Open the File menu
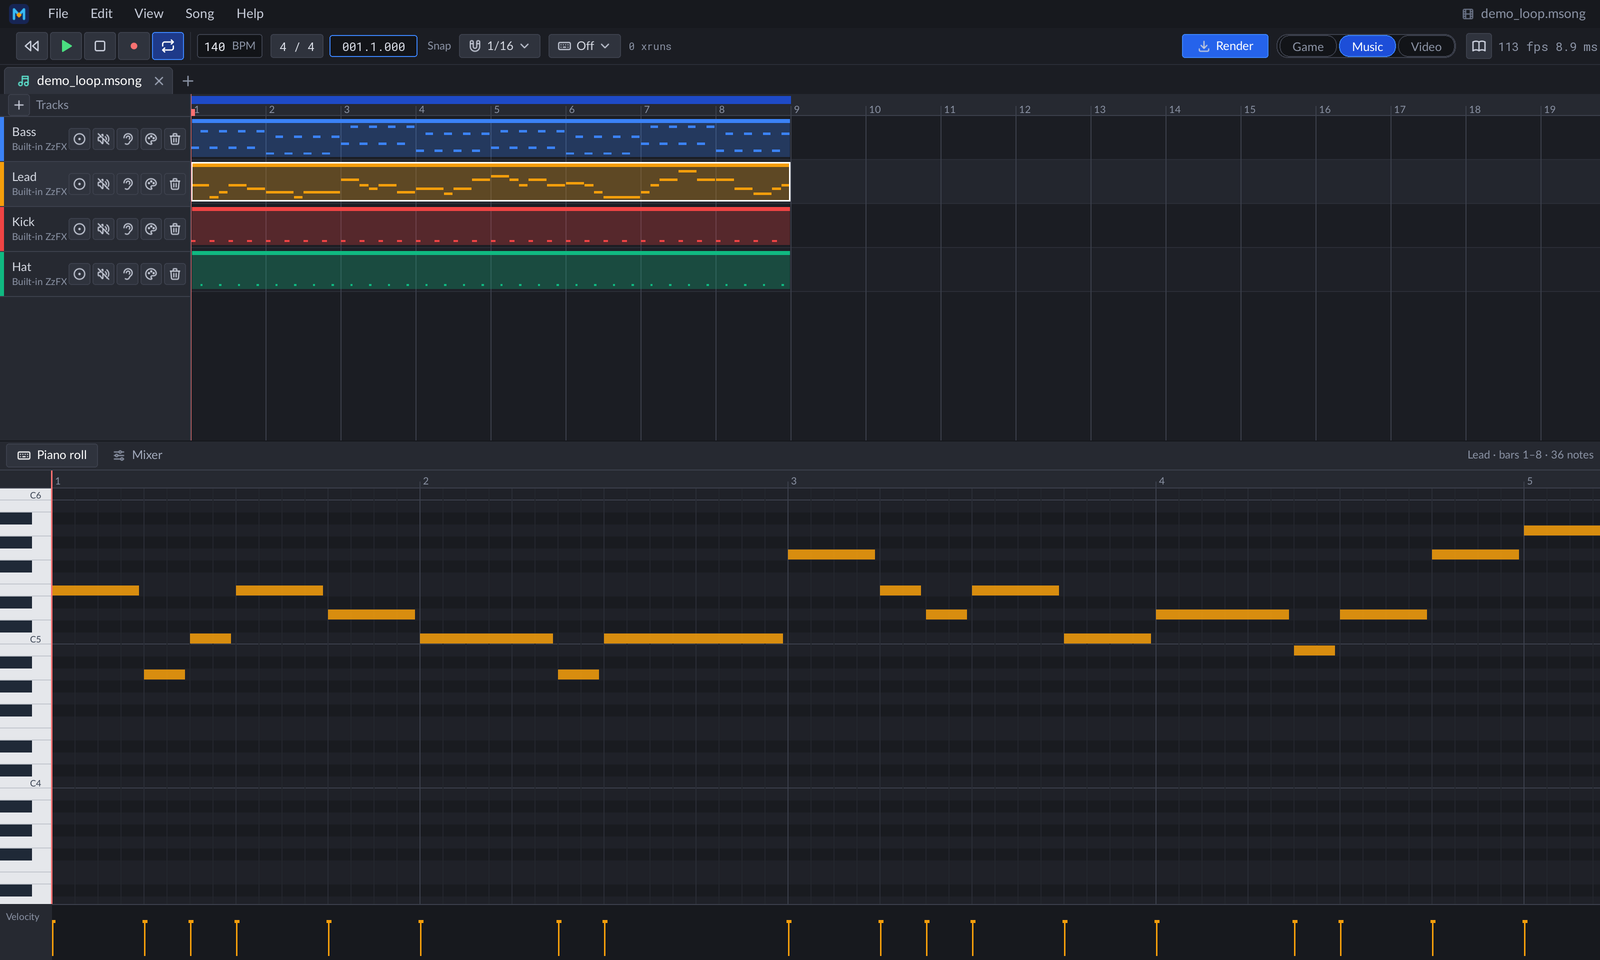1600x960 pixels. pos(58,13)
